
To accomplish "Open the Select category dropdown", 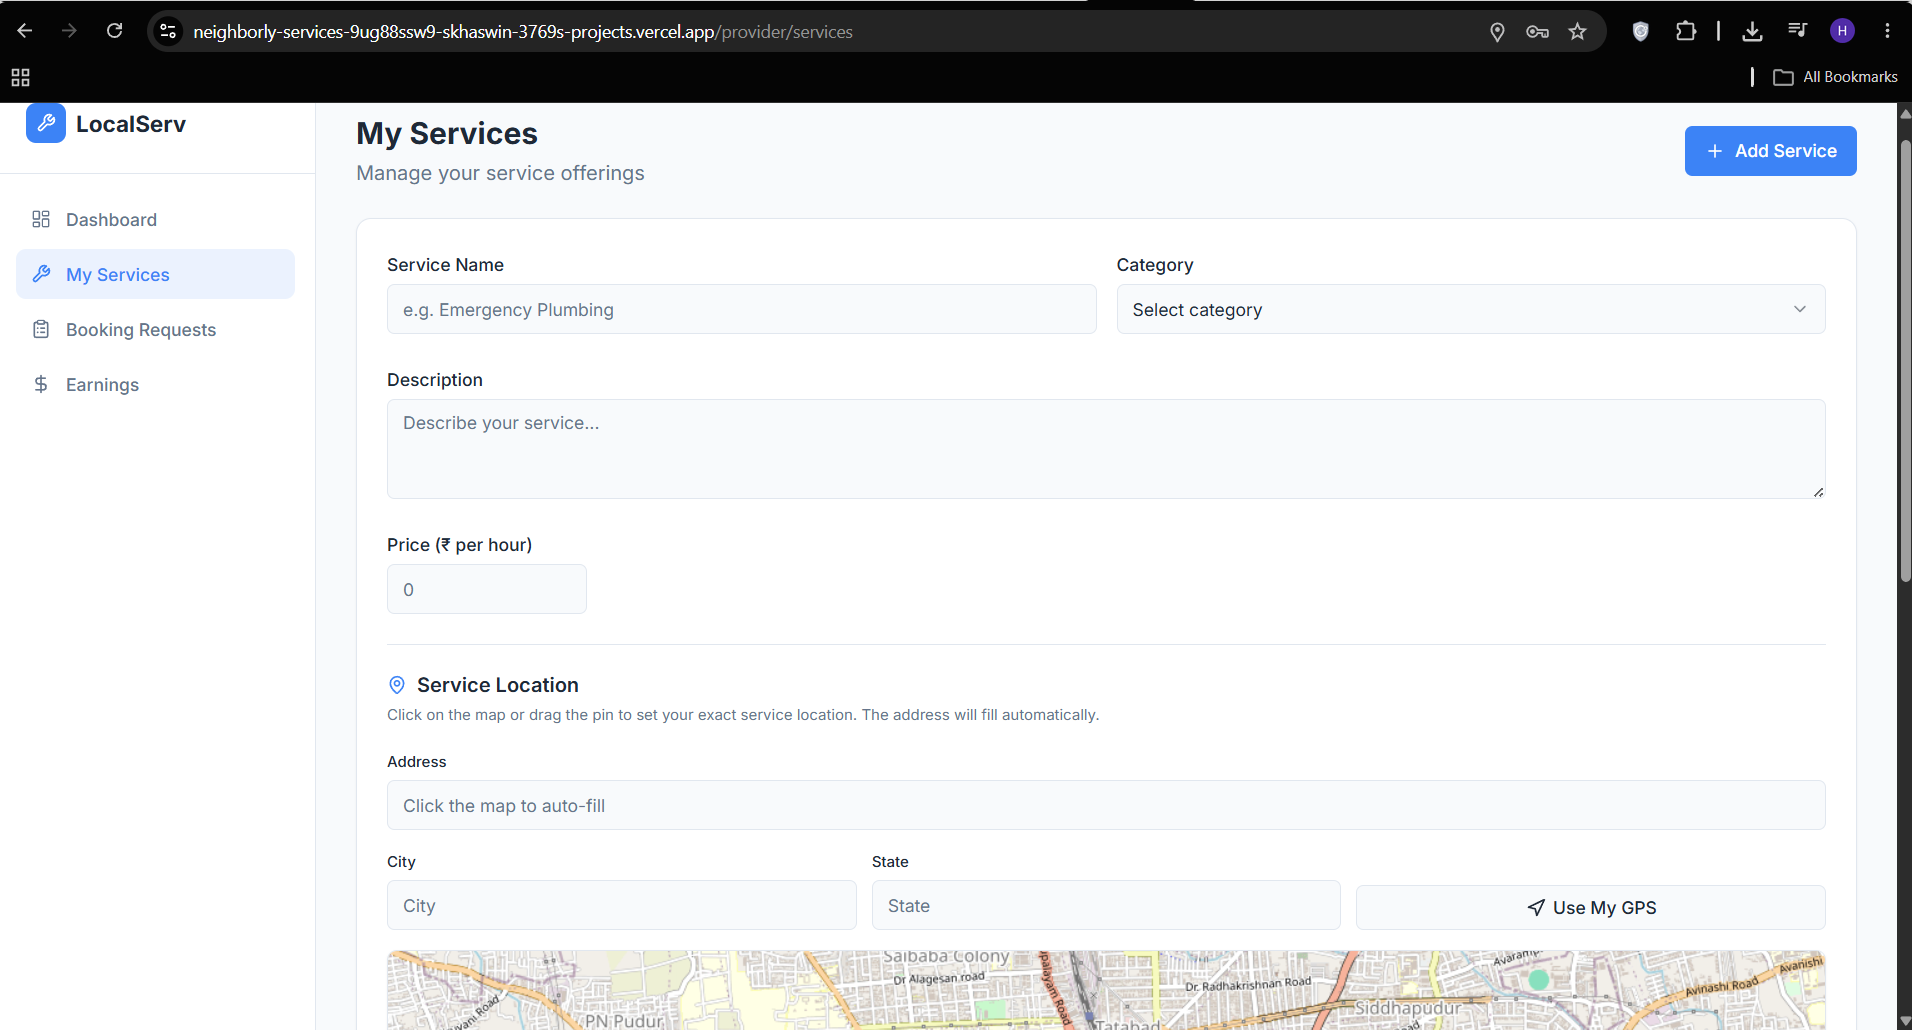I will tap(1470, 309).
